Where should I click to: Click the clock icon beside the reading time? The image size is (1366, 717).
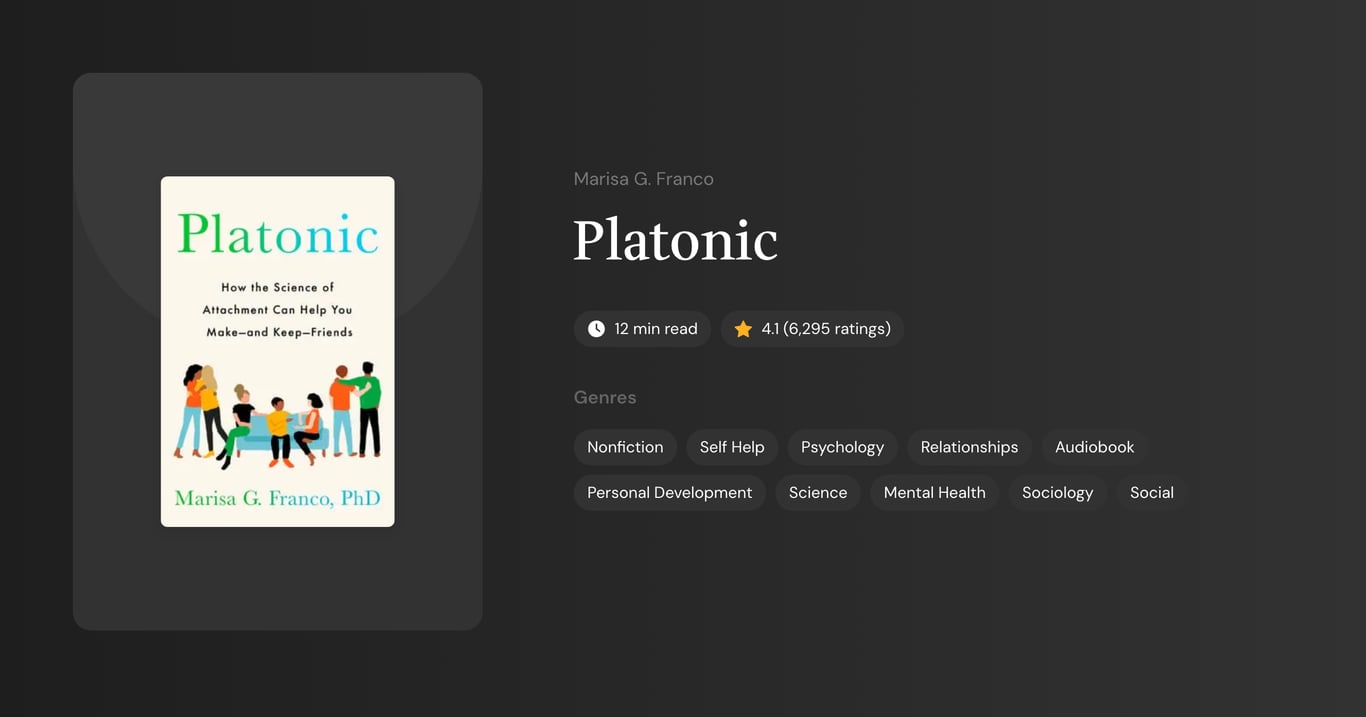(595, 328)
